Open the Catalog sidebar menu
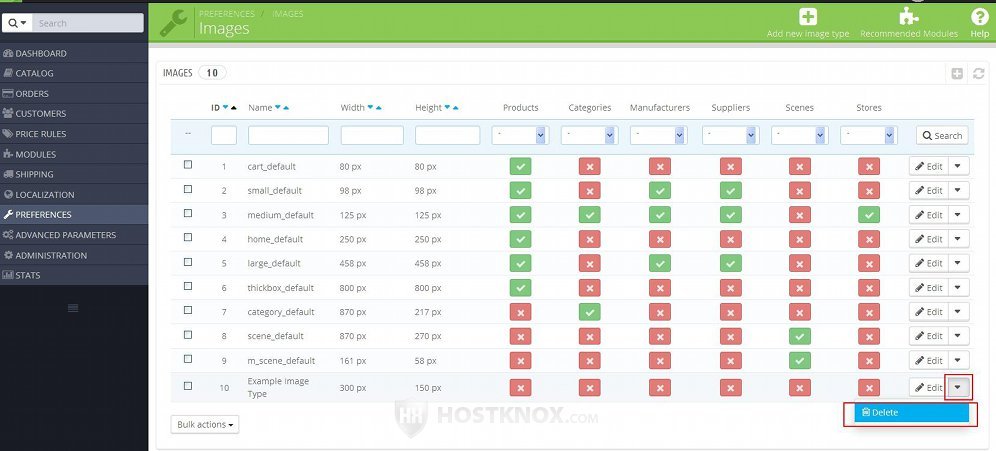Viewport: 996px width, 451px height. pyautogui.click(x=74, y=73)
